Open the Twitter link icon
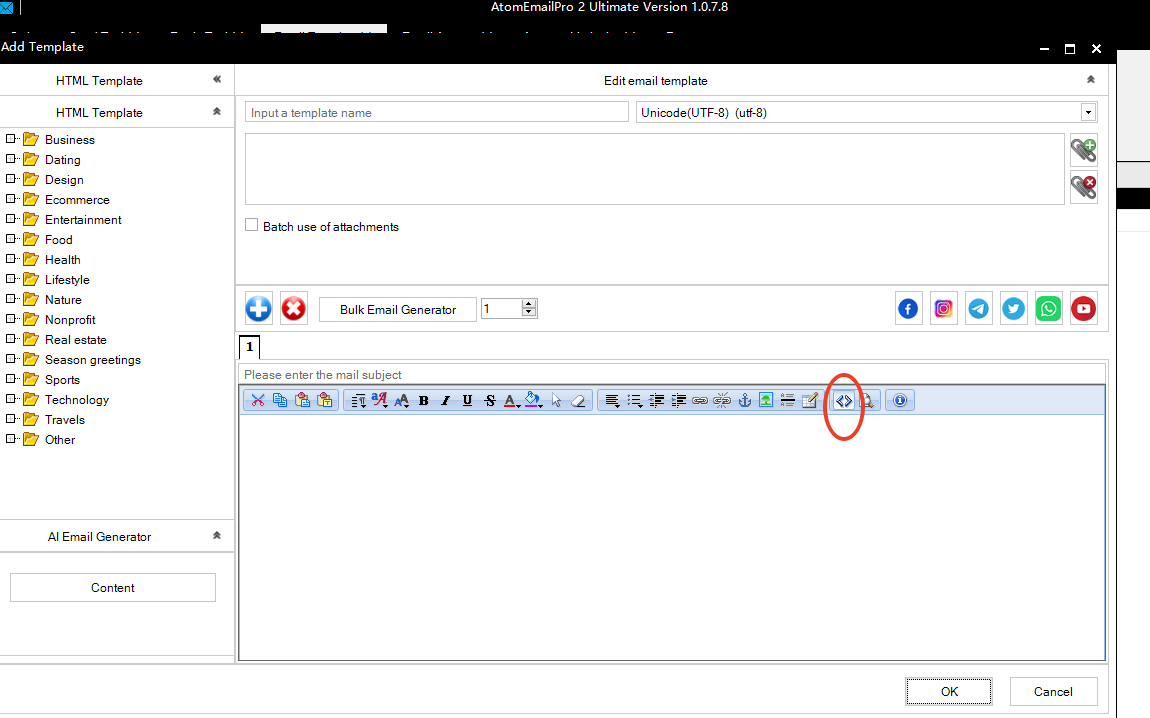Screen dimensions: 1150x718 pyautogui.click(x=1014, y=309)
